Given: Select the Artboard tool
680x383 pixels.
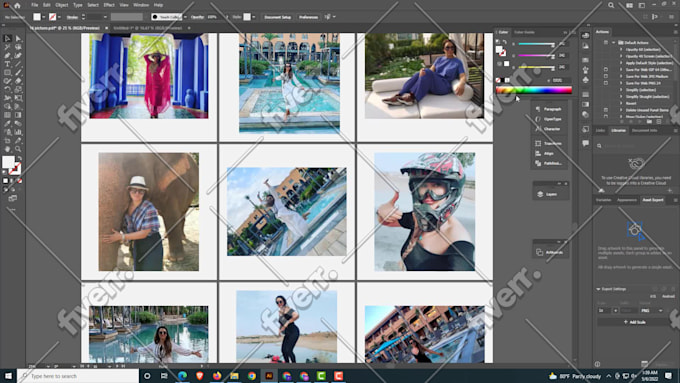Looking at the screenshot, I should [x=7, y=141].
